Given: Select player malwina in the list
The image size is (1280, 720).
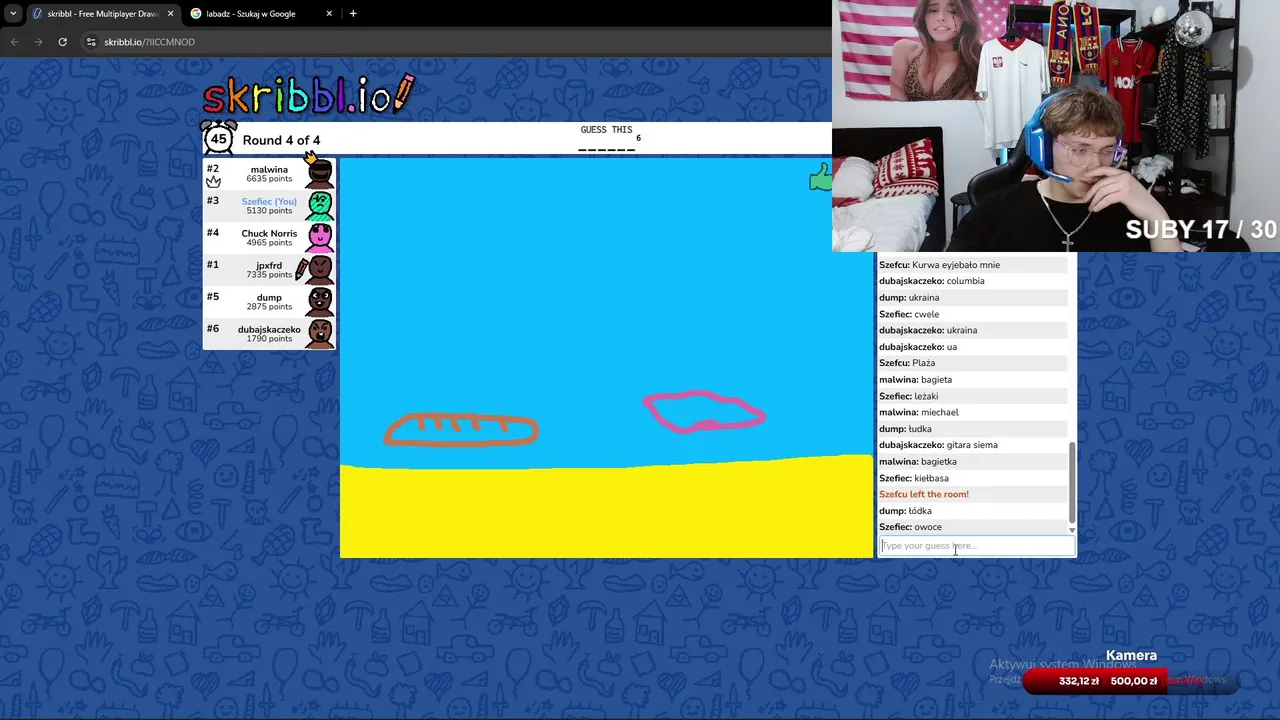Looking at the screenshot, I should (269, 173).
